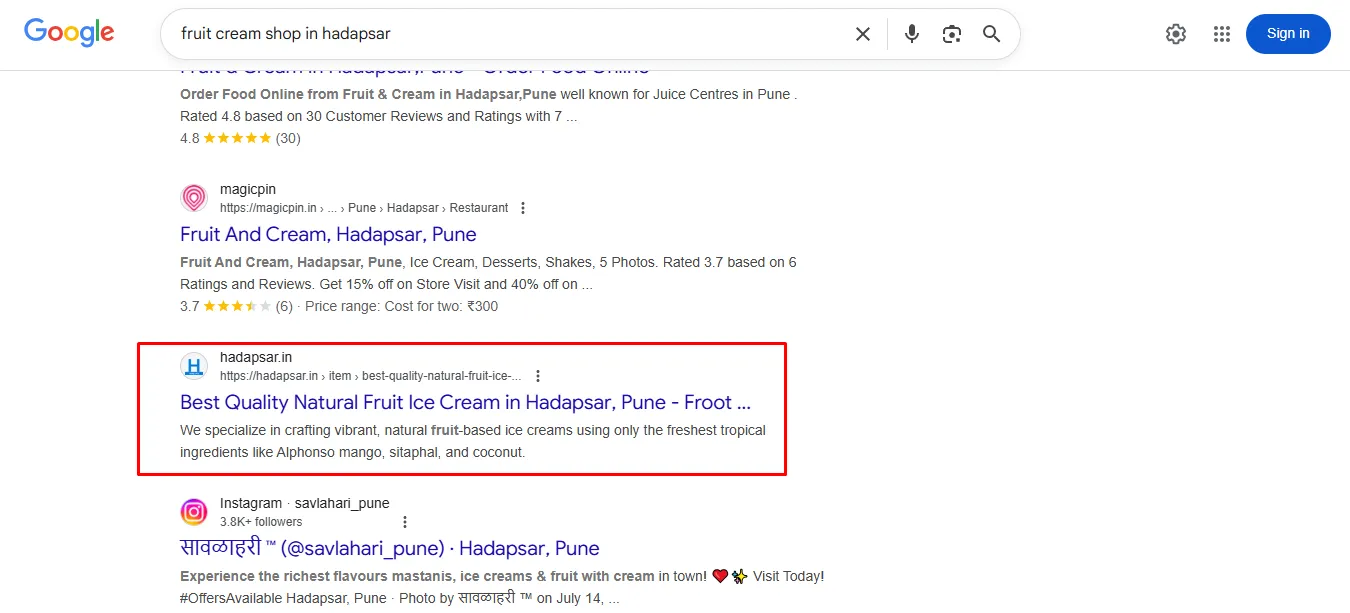The width and height of the screenshot is (1350, 613).
Task: Open Best Quality Natural Fruit Ice Cream link
Action: coord(464,402)
